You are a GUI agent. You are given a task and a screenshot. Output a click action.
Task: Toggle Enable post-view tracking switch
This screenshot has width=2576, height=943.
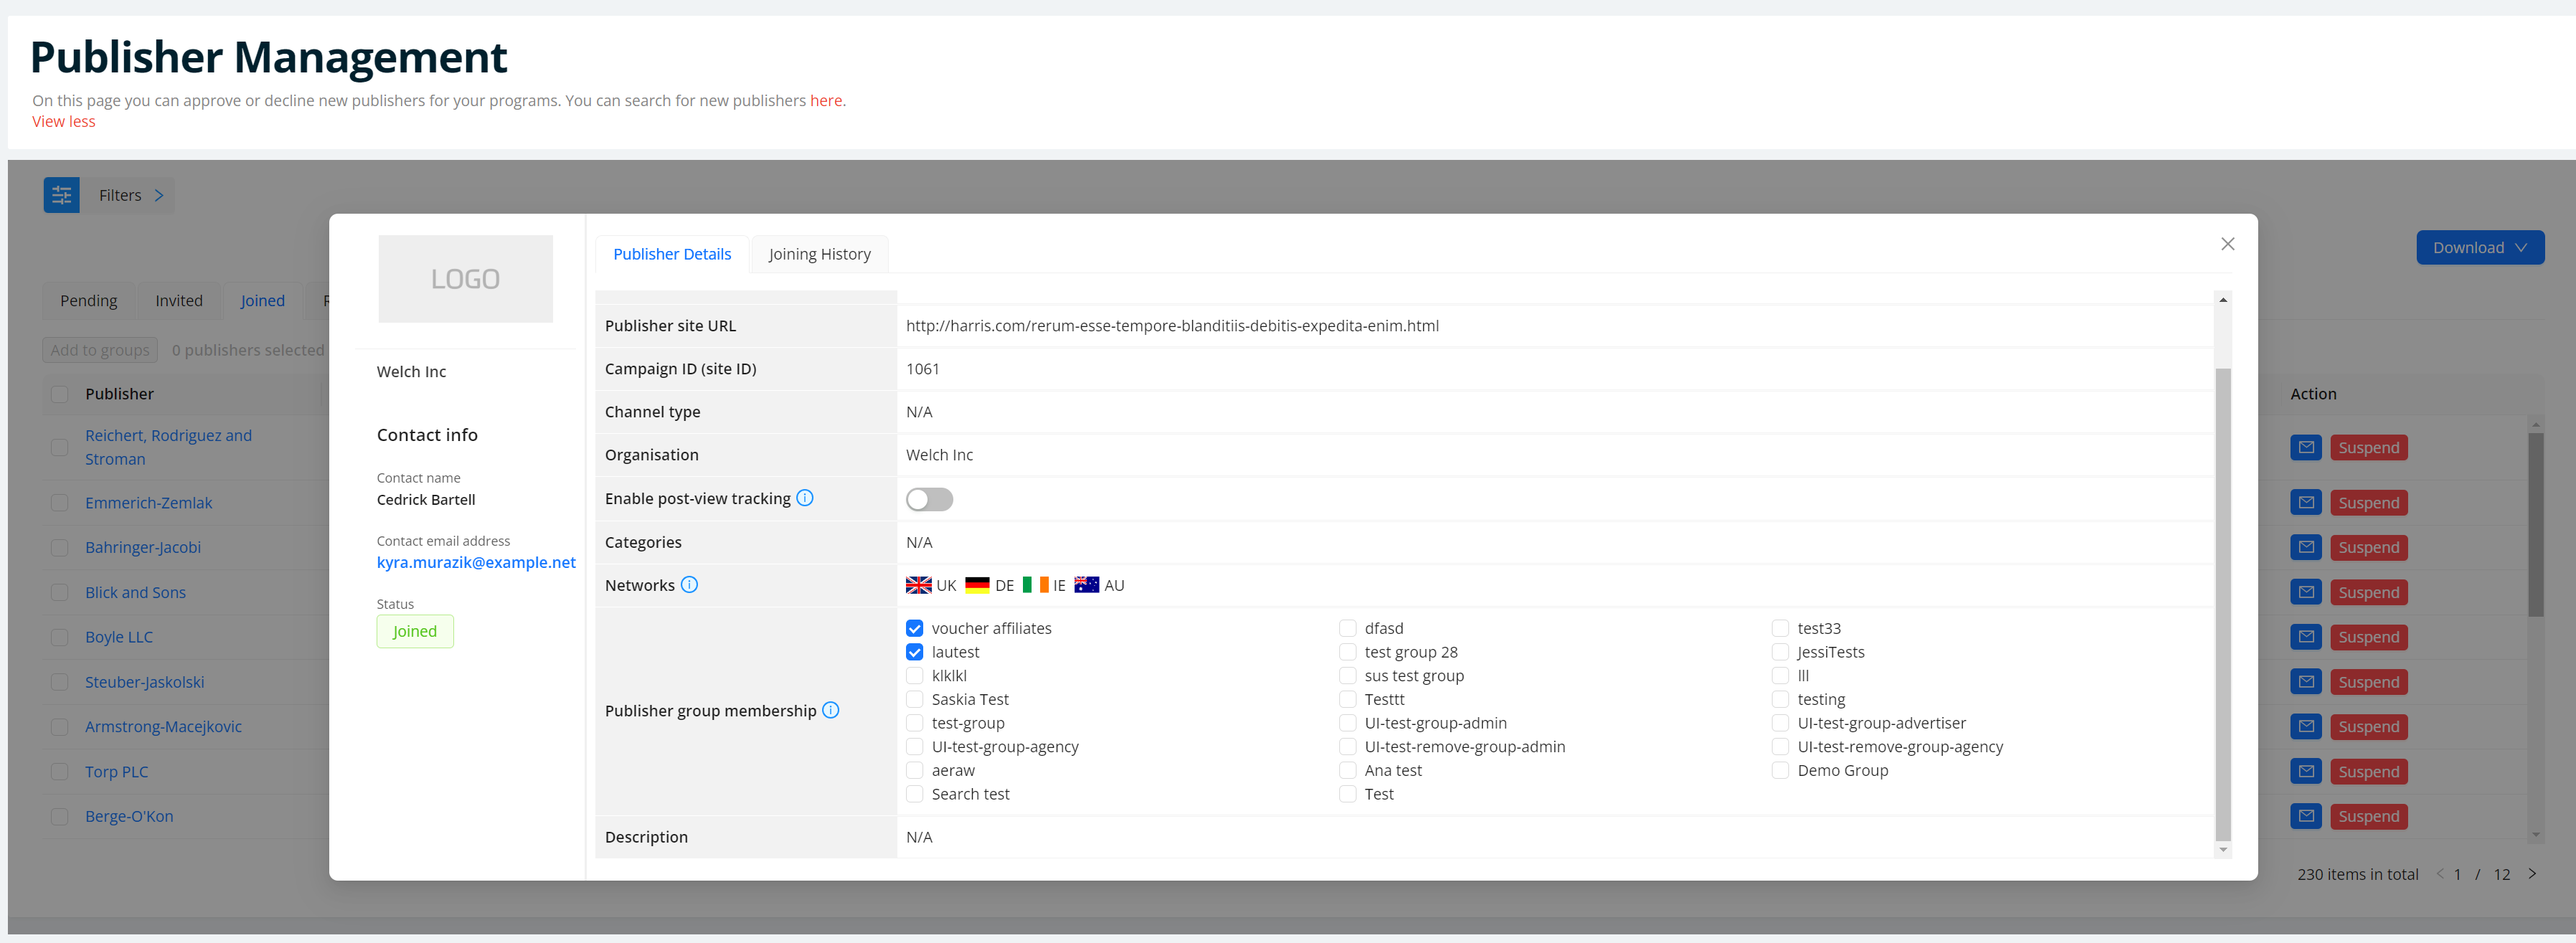coord(929,499)
